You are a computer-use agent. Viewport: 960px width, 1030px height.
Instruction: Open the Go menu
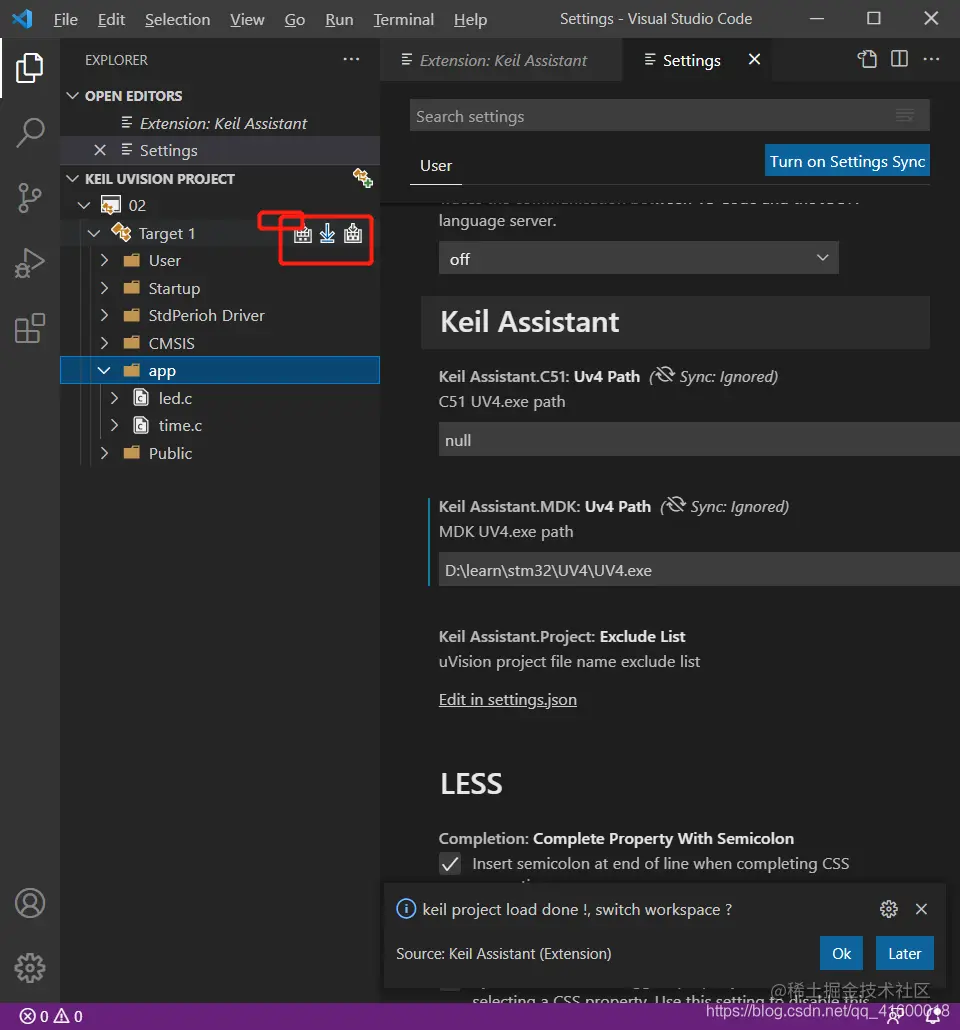click(x=294, y=20)
